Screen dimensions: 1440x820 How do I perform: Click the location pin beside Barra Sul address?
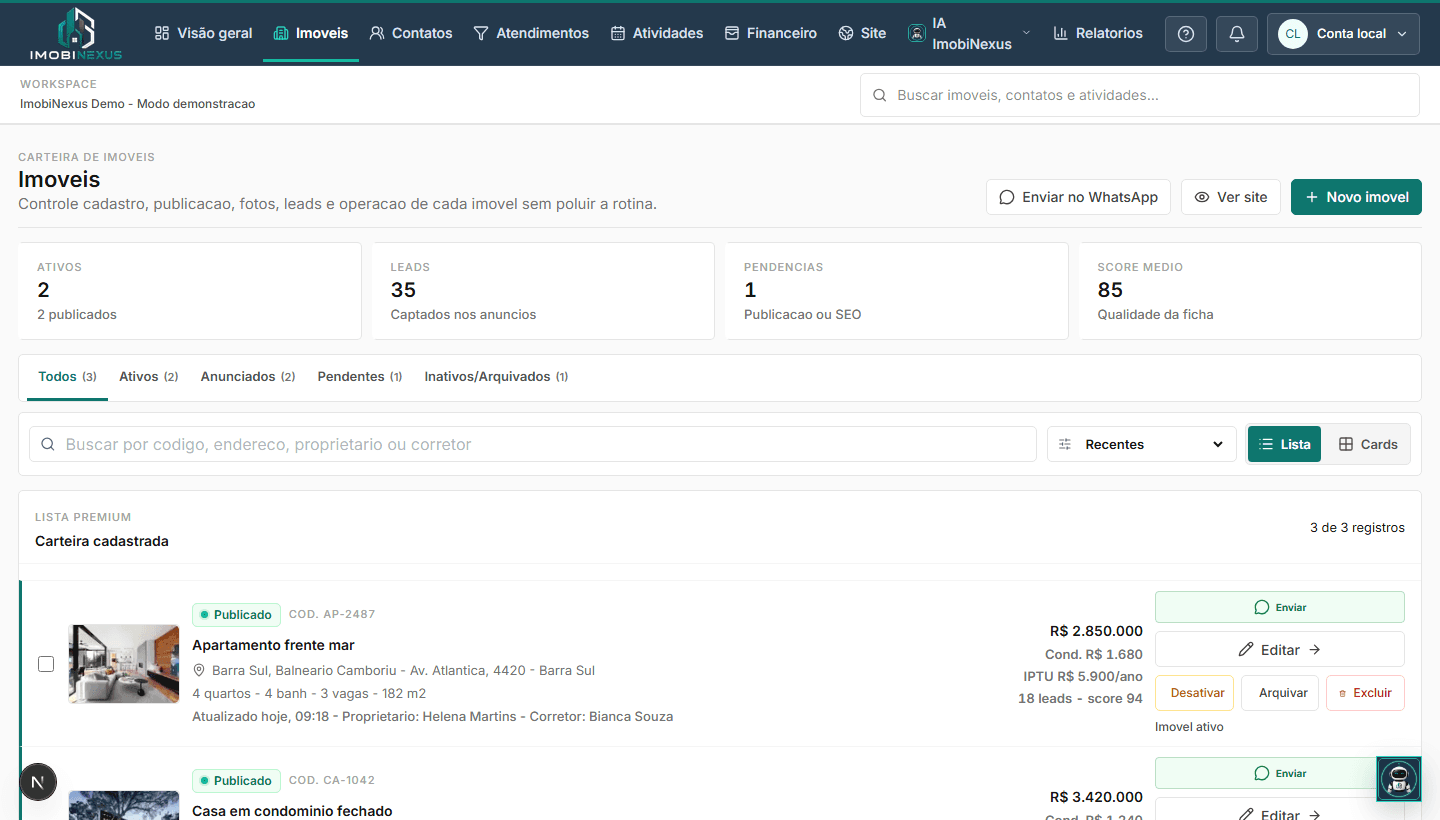tap(200, 670)
